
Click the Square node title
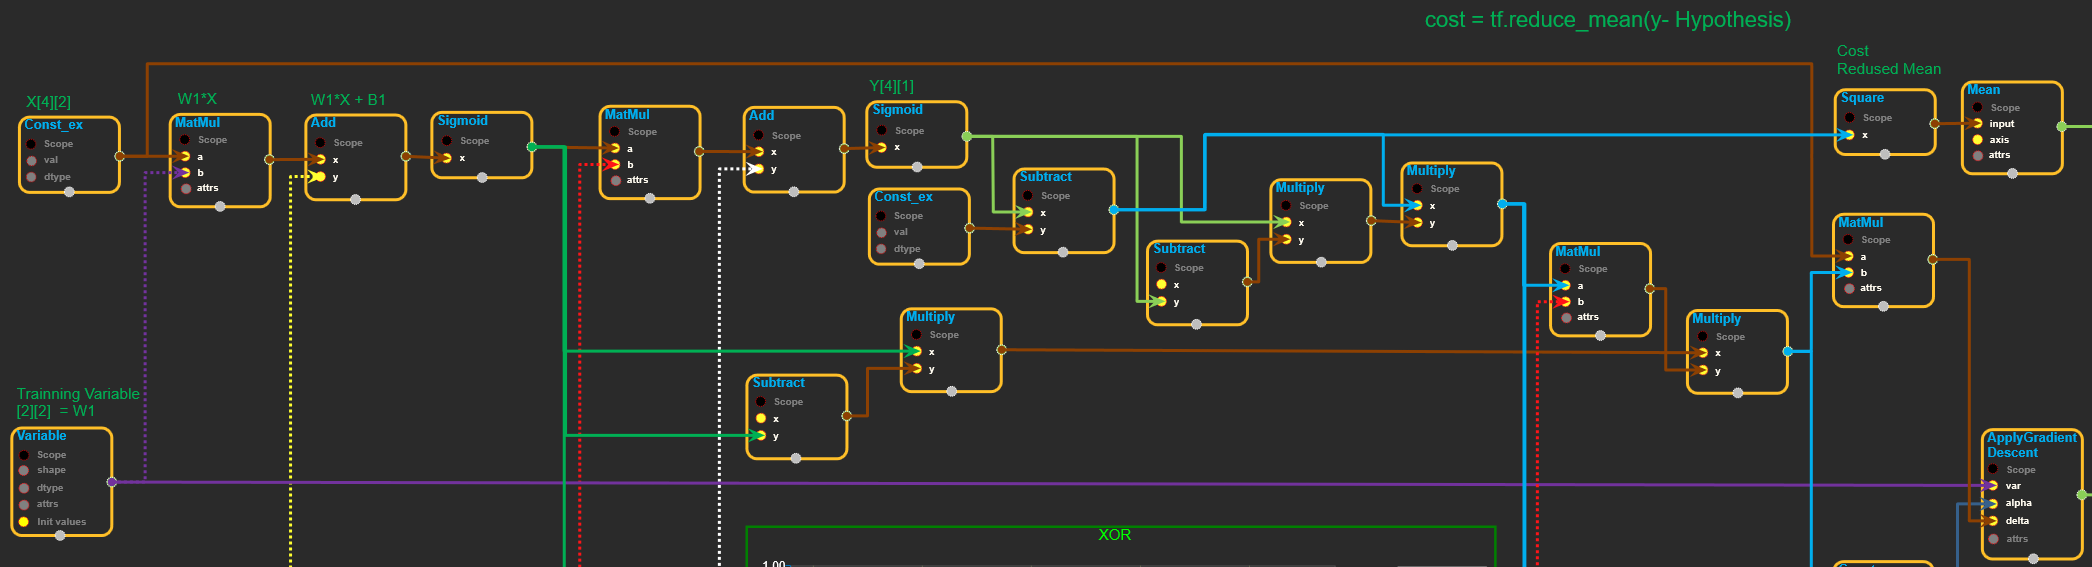1862,98
